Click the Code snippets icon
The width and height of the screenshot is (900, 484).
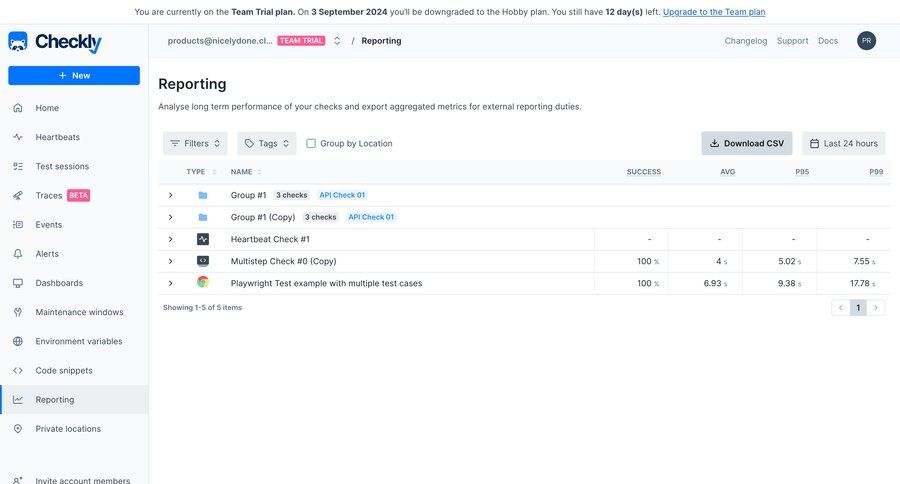coord(18,370)
